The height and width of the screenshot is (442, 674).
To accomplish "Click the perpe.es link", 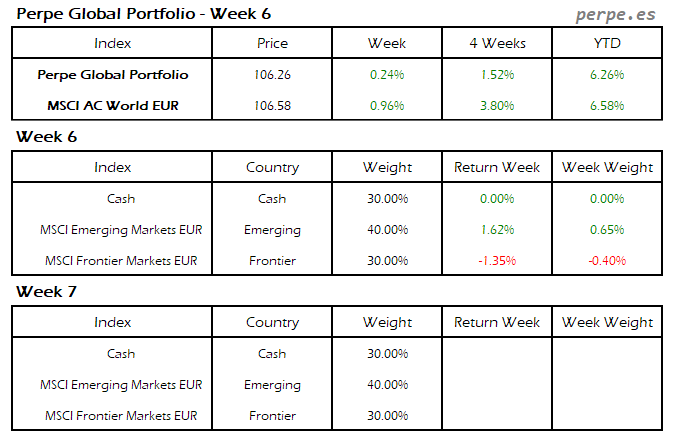I will click(618, 15).
